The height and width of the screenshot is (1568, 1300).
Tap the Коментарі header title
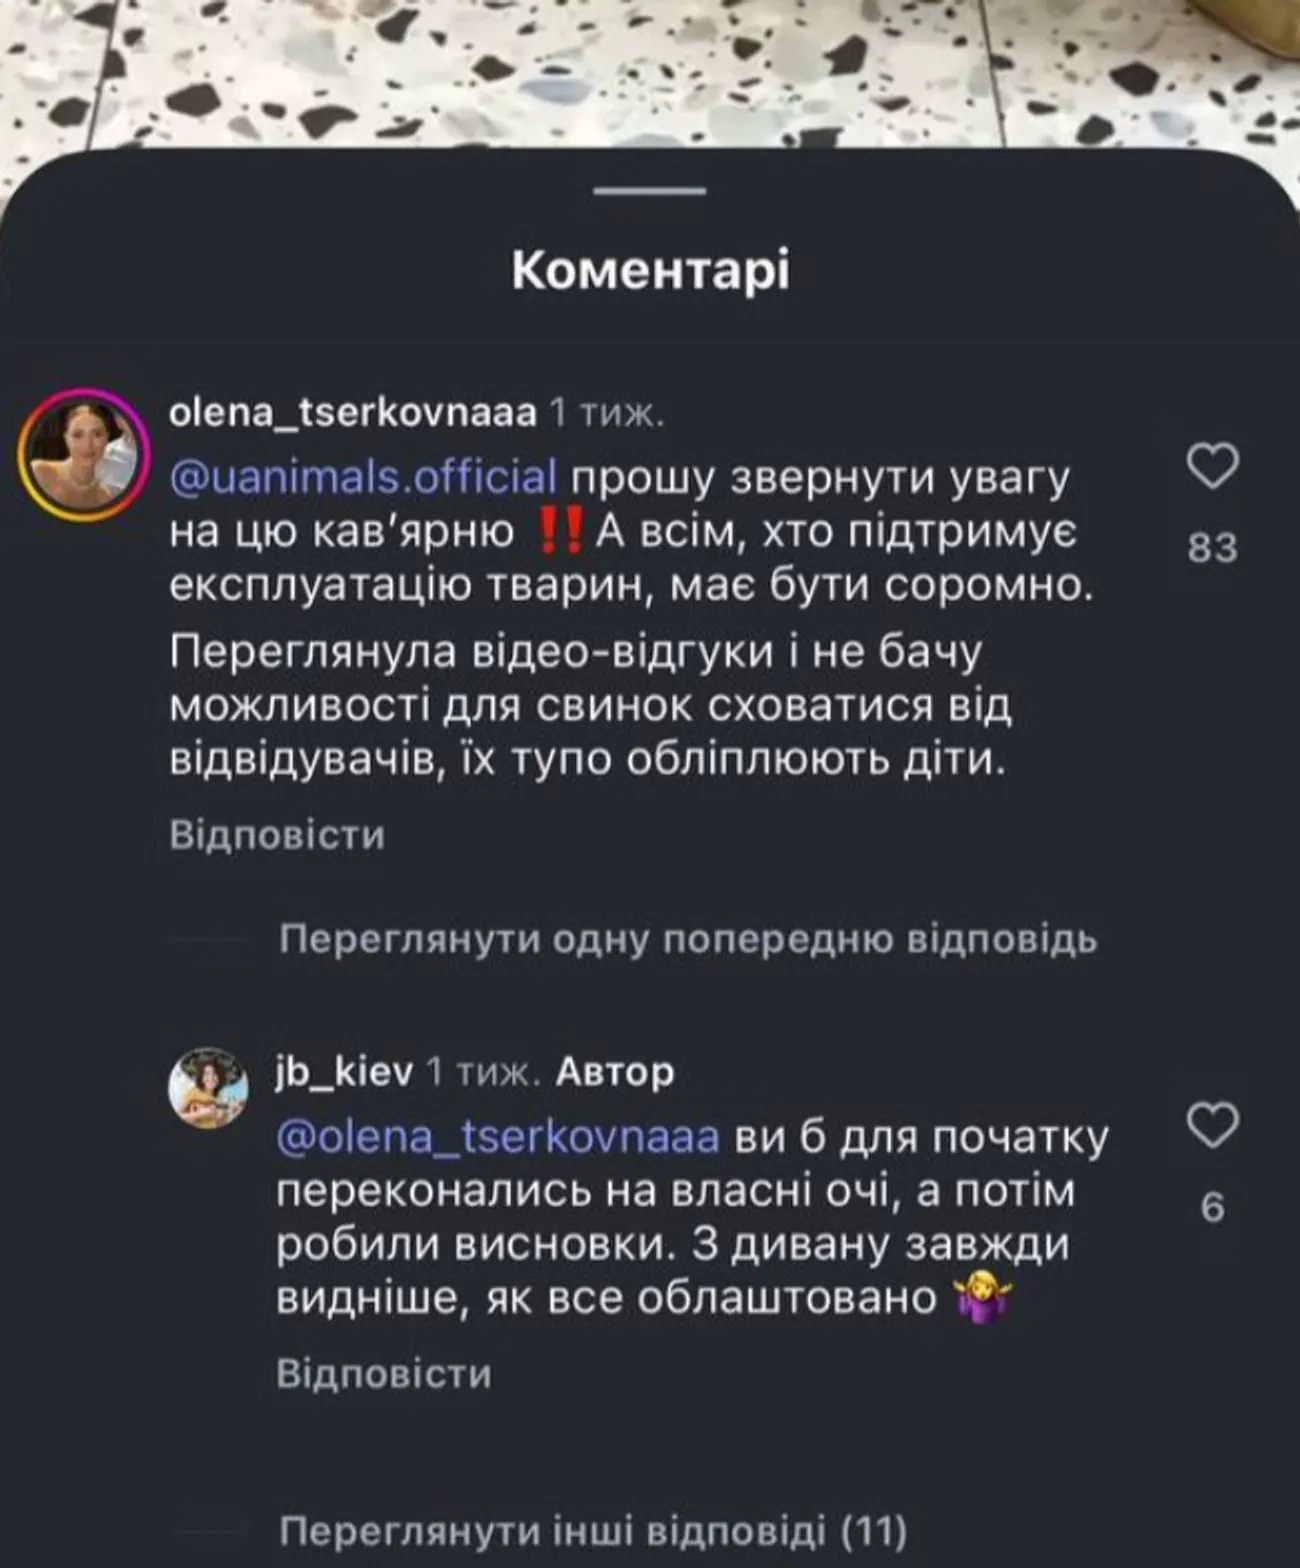(x=650, y=271)
